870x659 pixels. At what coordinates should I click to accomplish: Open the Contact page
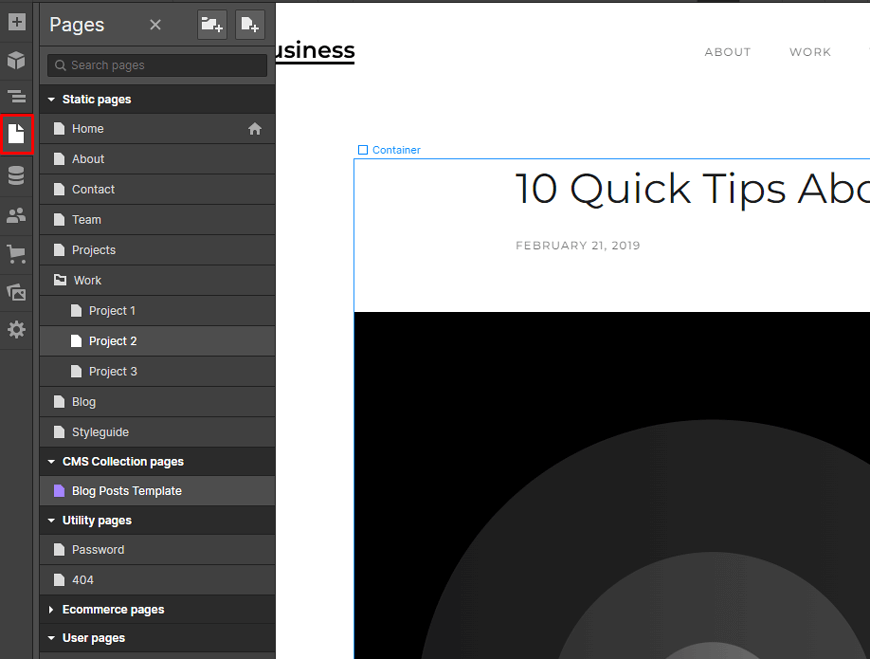[158, 190]
